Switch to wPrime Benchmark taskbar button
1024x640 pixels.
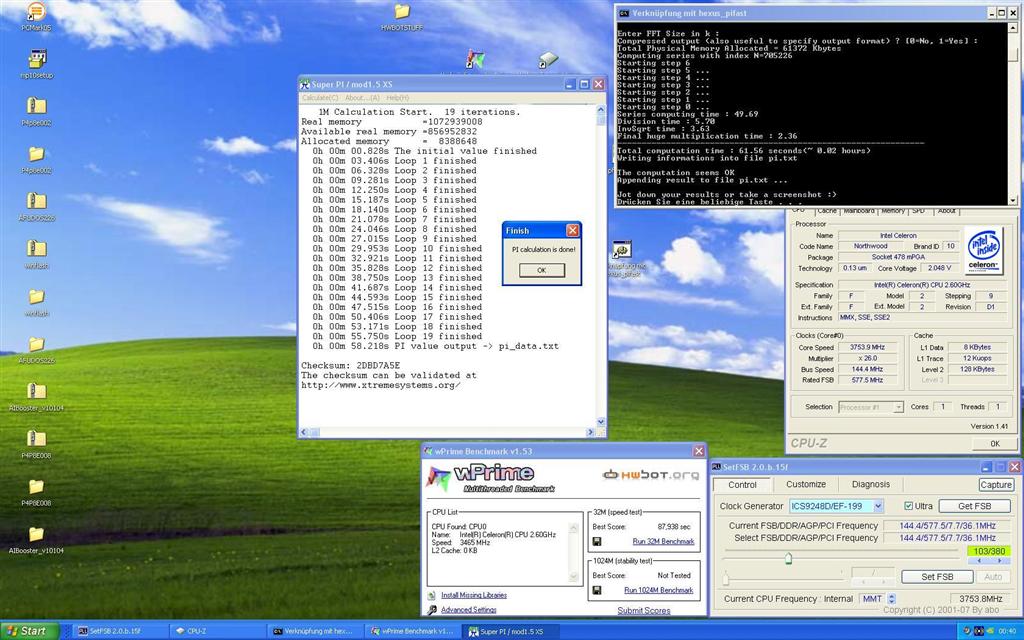412,632
